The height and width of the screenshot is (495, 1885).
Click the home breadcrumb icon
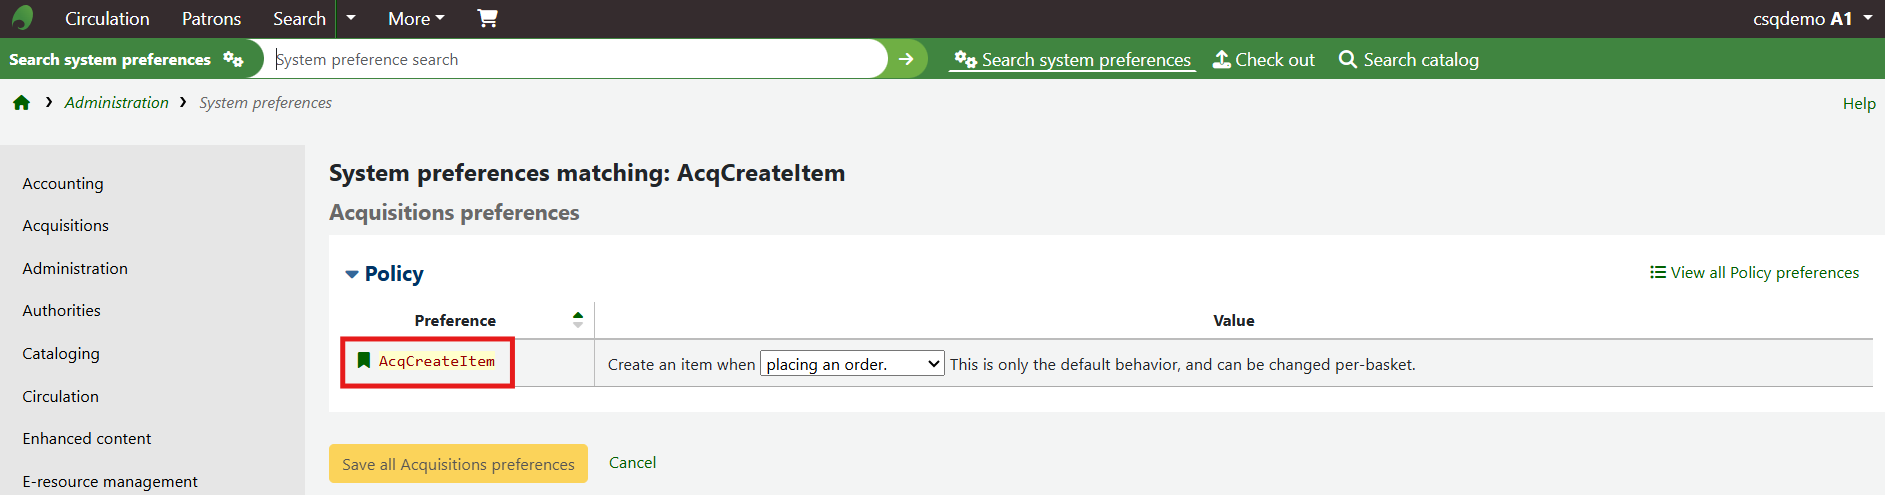click(x=21, y=102)
